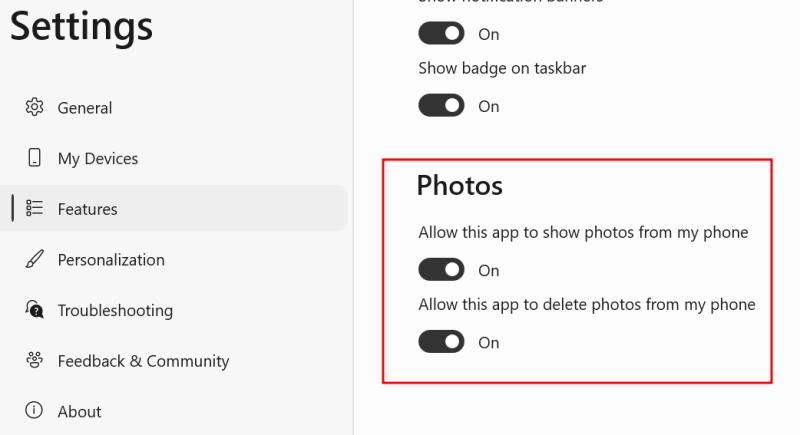Click the General gear icon

35,107
